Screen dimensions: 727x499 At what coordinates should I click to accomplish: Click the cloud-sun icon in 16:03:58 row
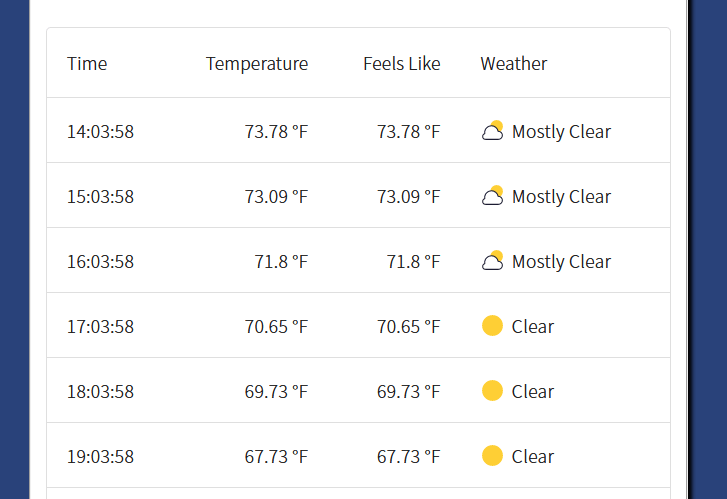pos(492,261)
